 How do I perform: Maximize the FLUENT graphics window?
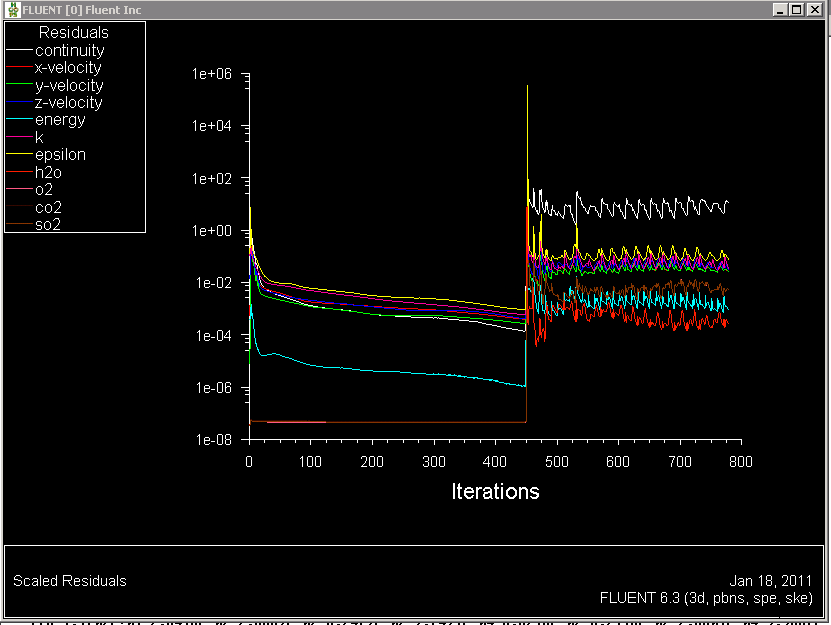pos(797,9)
